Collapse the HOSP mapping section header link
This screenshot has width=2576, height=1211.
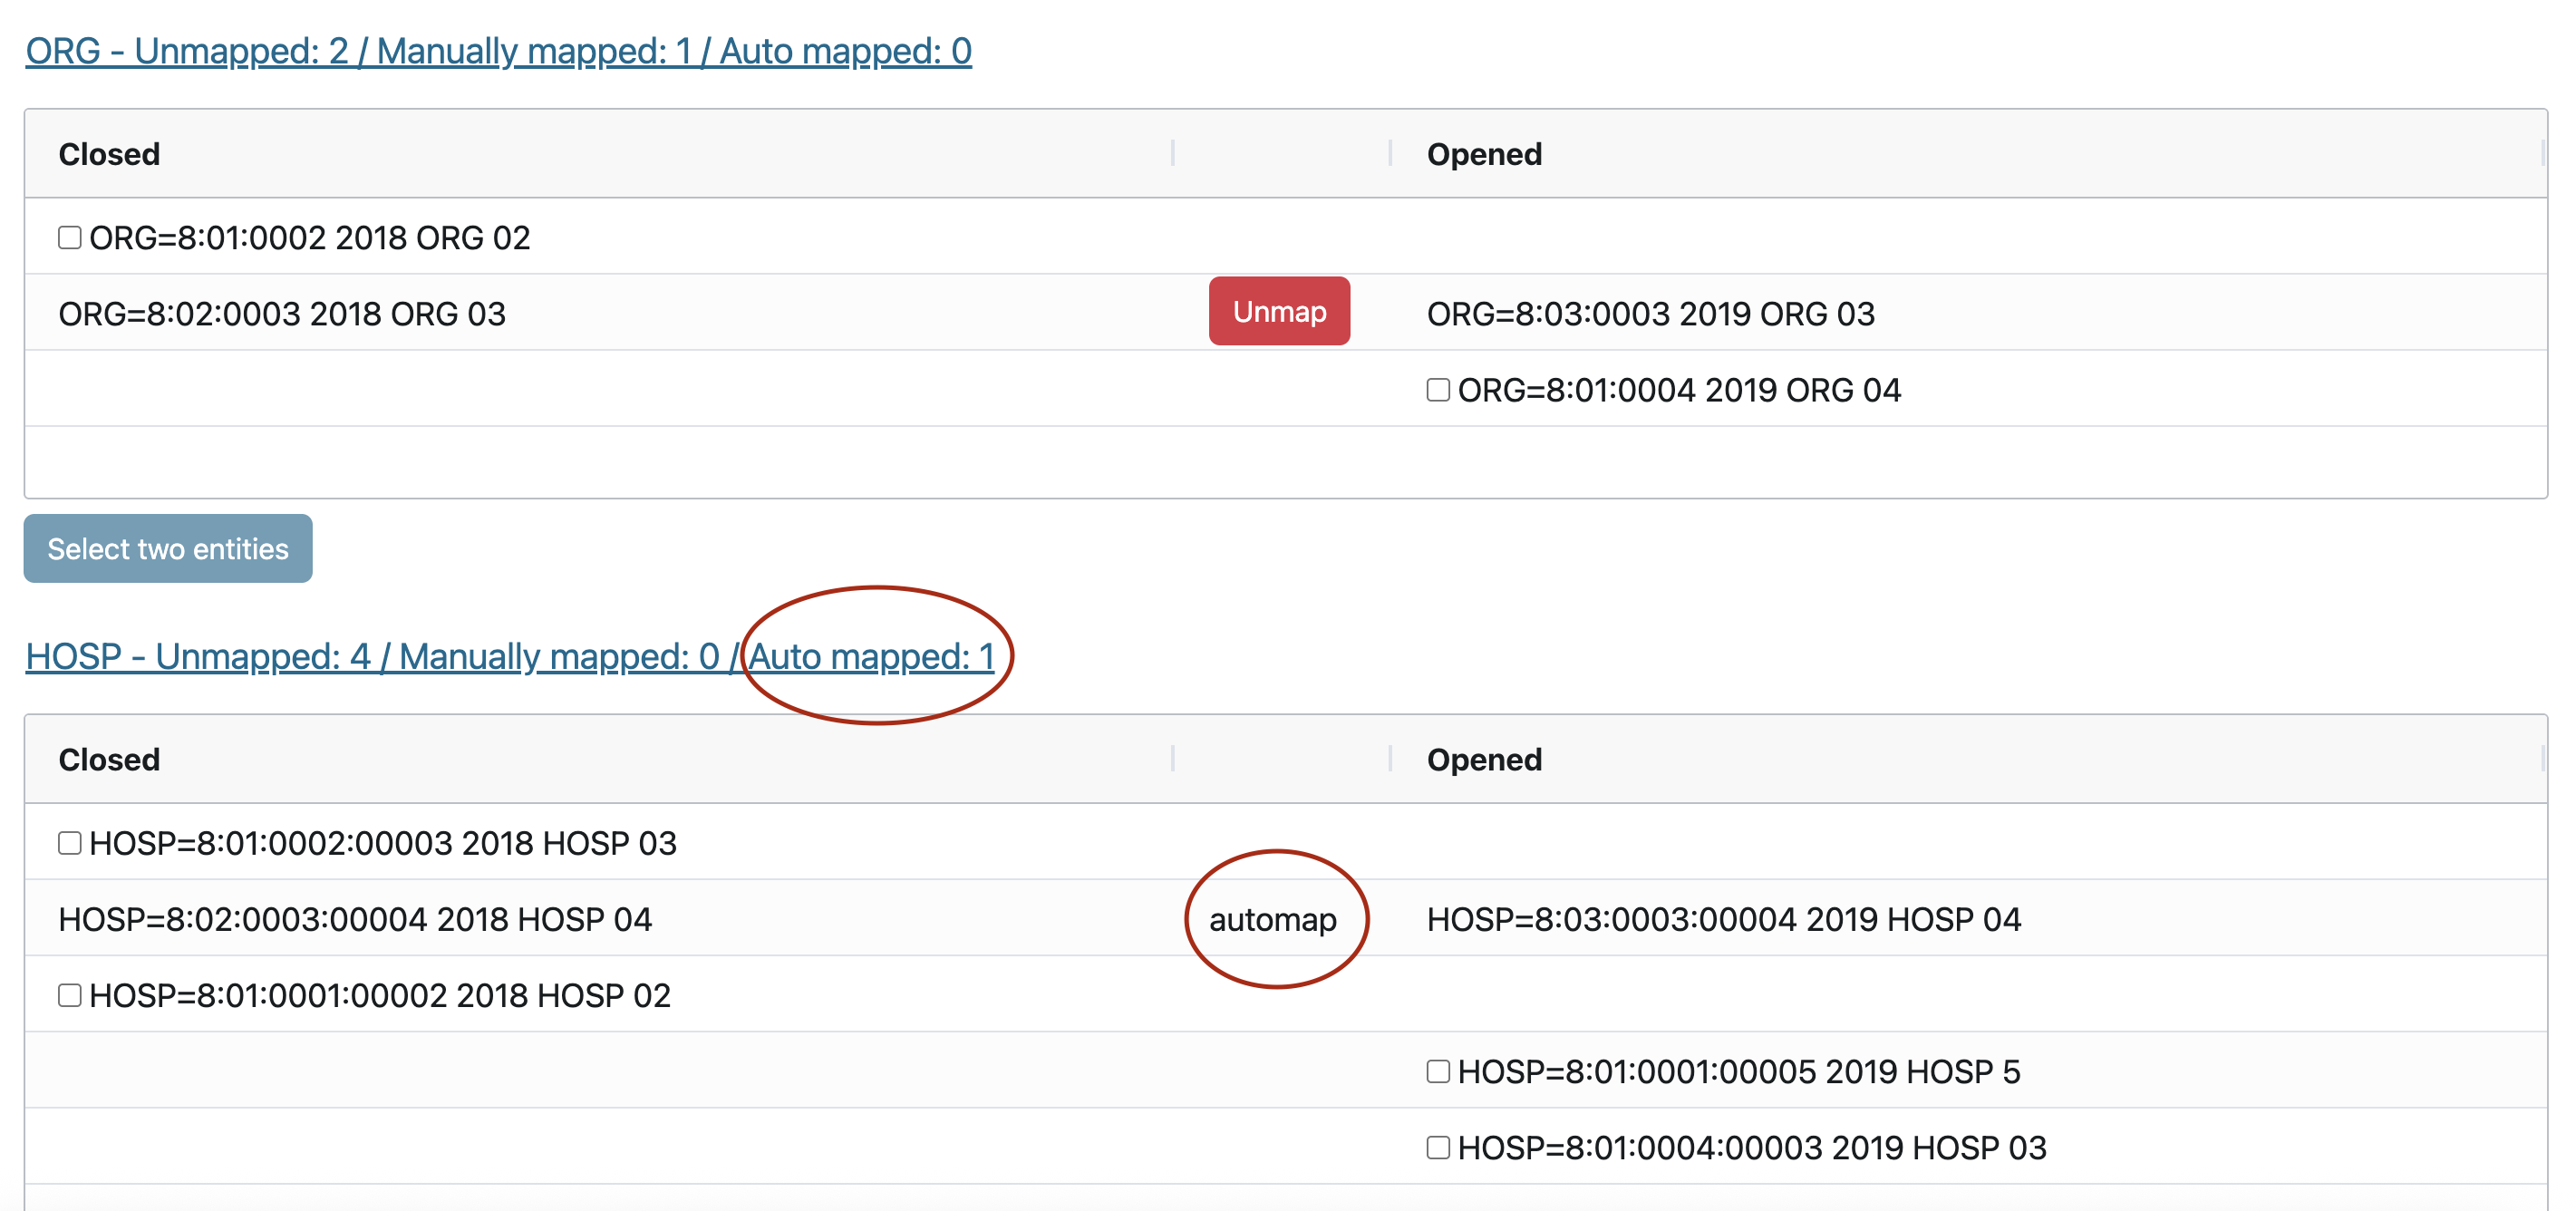509,657
